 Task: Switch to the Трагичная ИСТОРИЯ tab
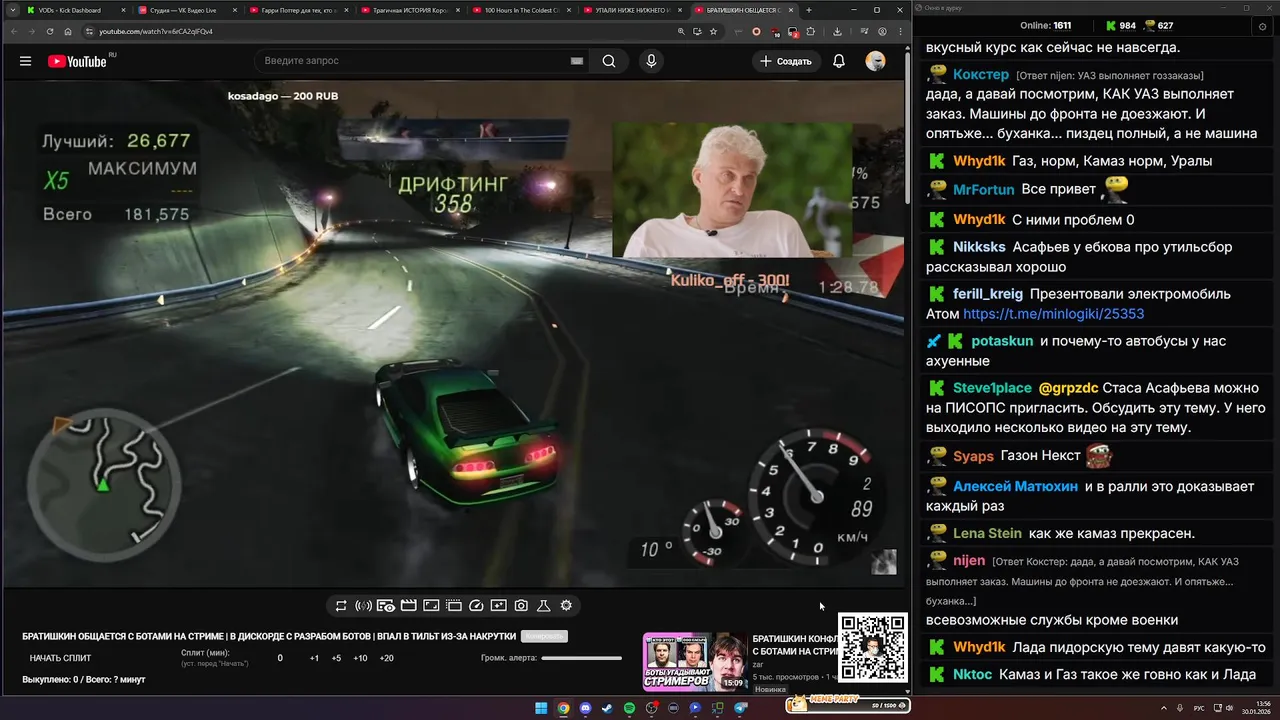(x=409, y=10)
